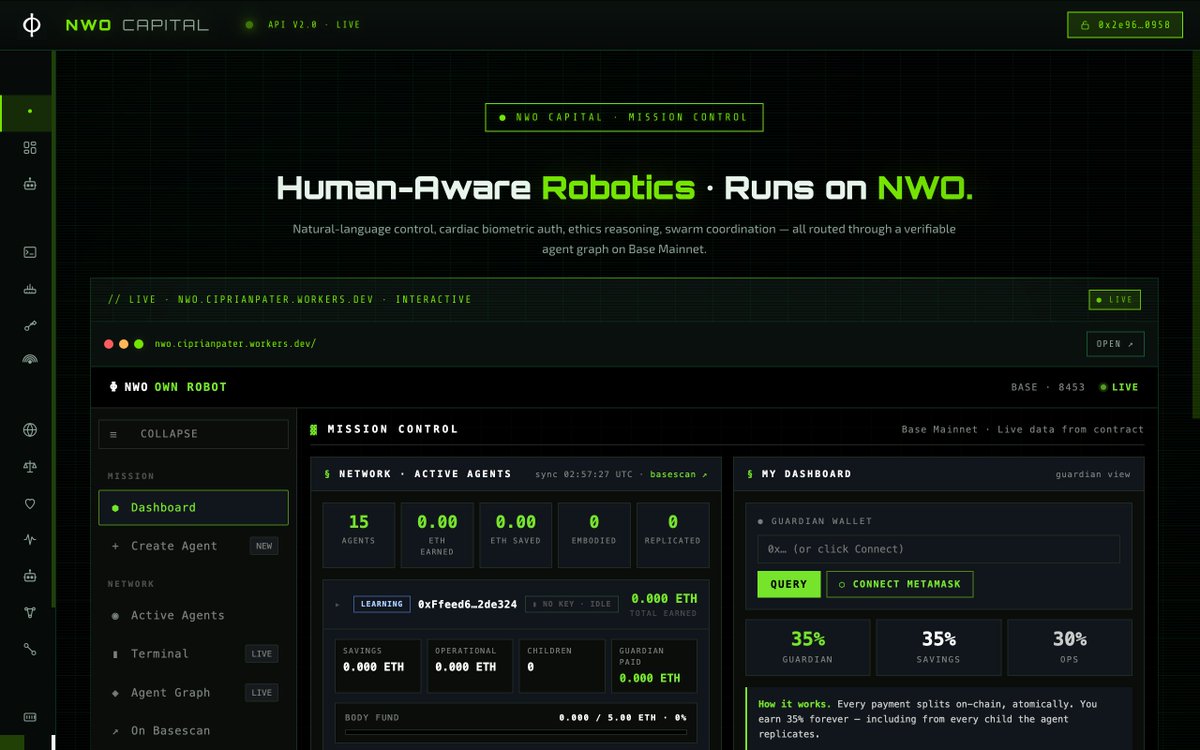Screen dimensions: 1200x750
Task: Click the BASE · 8453 network label
Action: pos(1048,387)
